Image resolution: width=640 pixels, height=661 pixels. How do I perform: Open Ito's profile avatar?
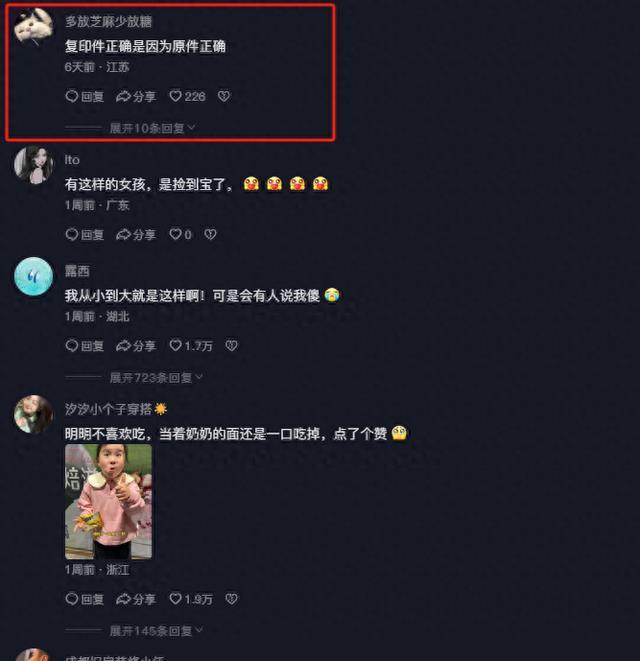pyautogui.click(x=34, y=165)
